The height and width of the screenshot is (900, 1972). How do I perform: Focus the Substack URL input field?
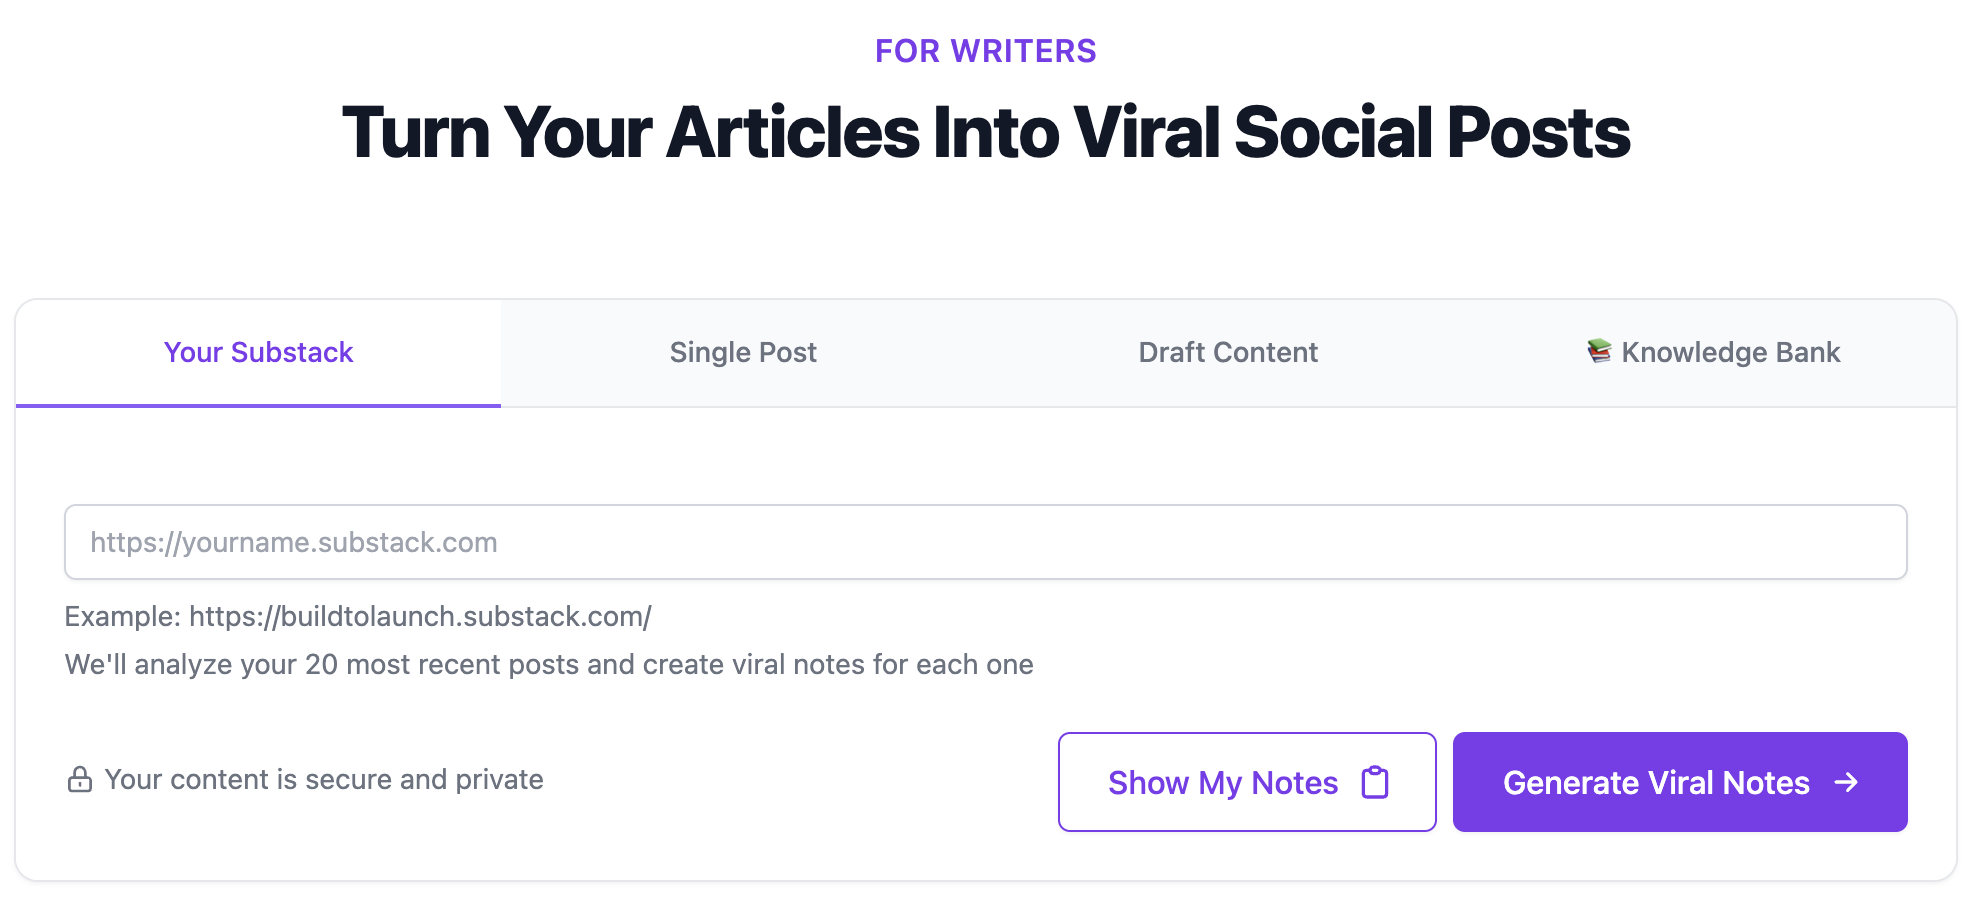[986, 542]
